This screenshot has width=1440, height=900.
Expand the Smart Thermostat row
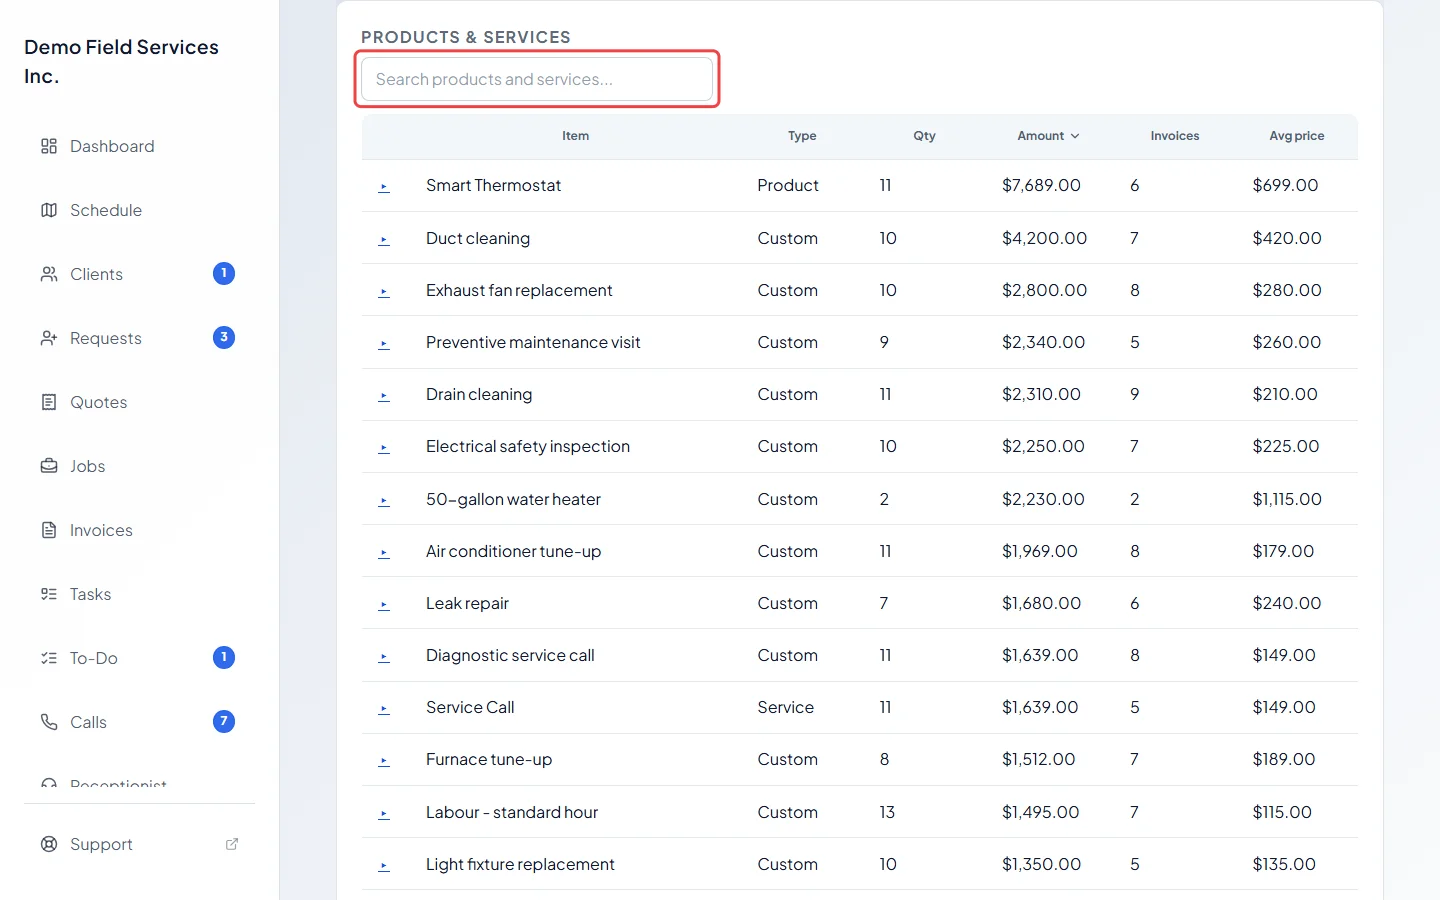[384, 187]
